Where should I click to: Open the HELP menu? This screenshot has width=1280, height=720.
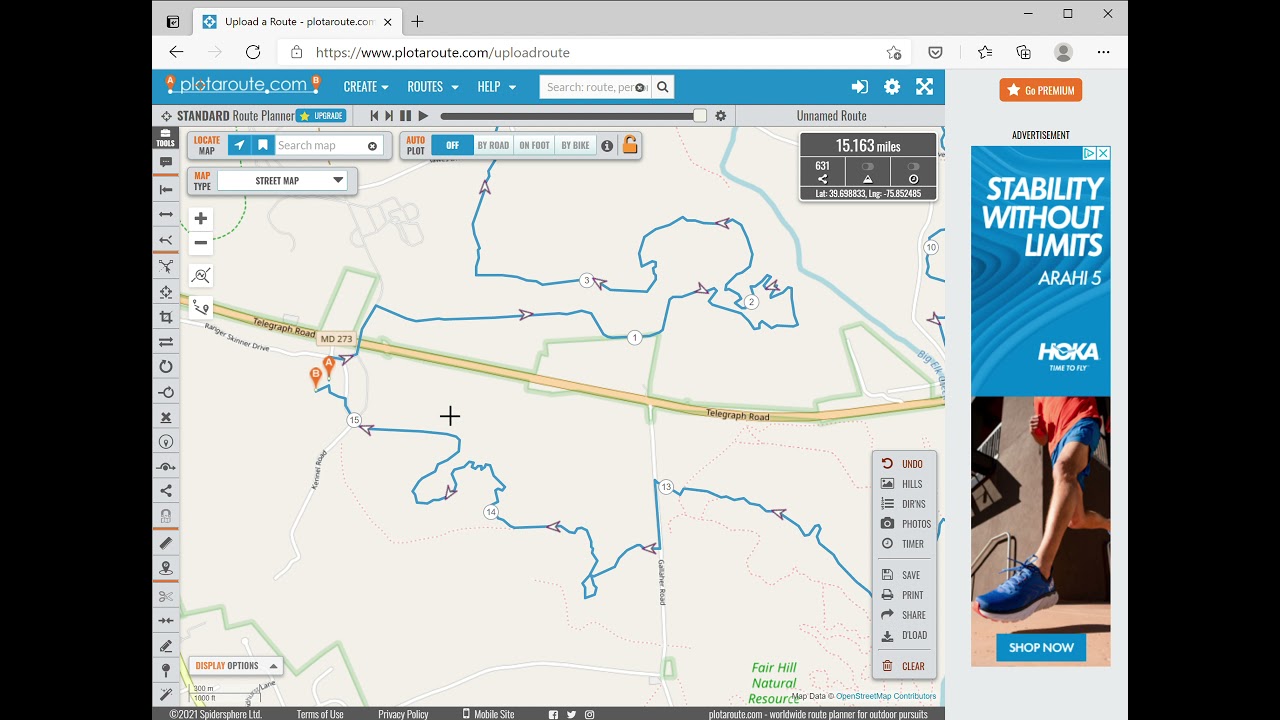tap(497, 87)
